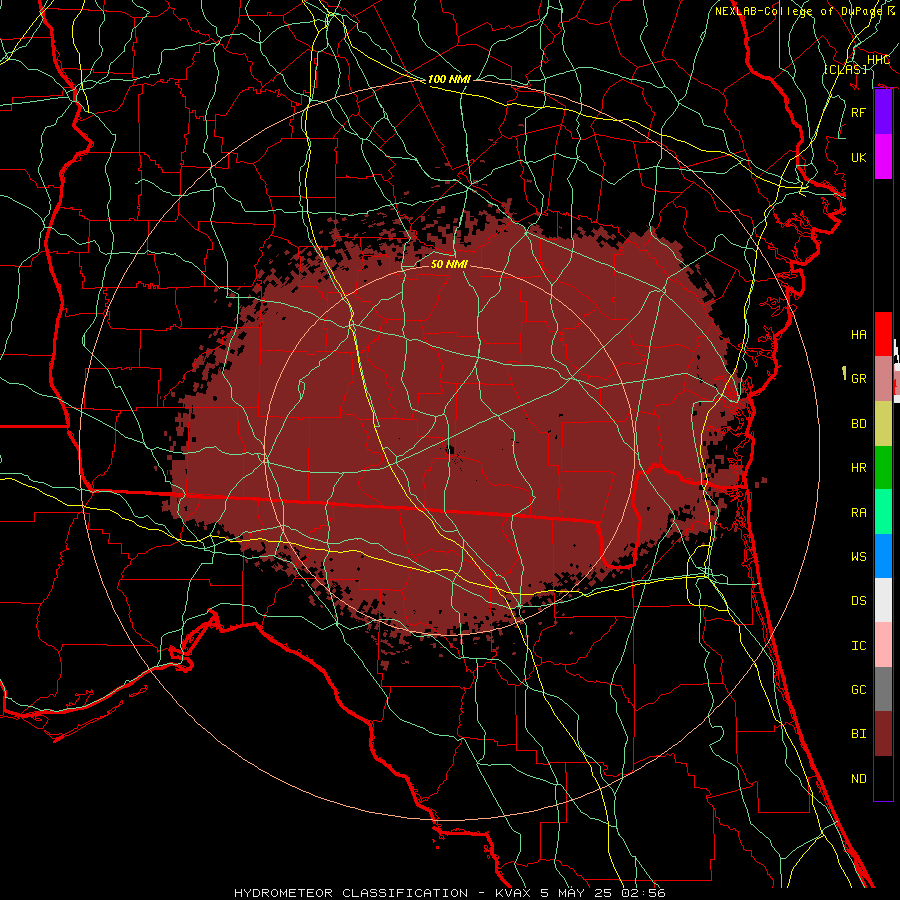900x900 pixels.
Task: Click the 'HYDROMETEOR CLASSIFICATION' title text
Action: pos(351,893)
